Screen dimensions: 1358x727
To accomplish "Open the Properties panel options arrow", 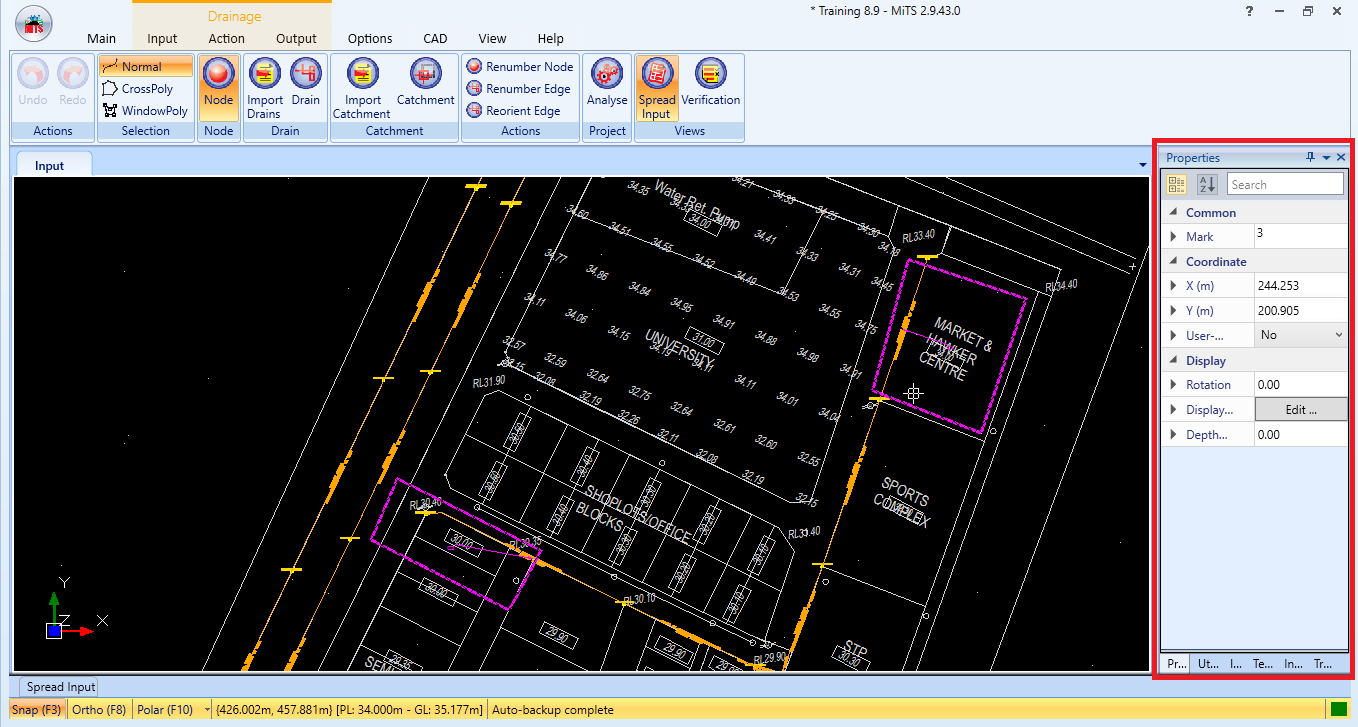I will click(1326, 157).
